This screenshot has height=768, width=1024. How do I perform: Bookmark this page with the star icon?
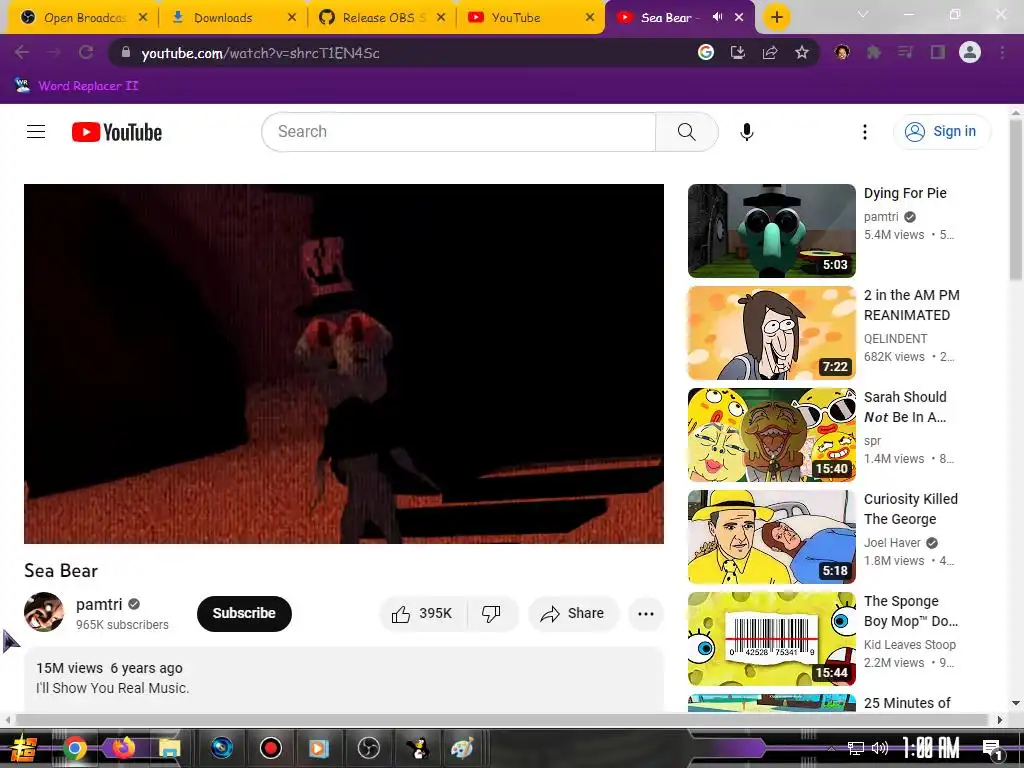tap(802, 52)
